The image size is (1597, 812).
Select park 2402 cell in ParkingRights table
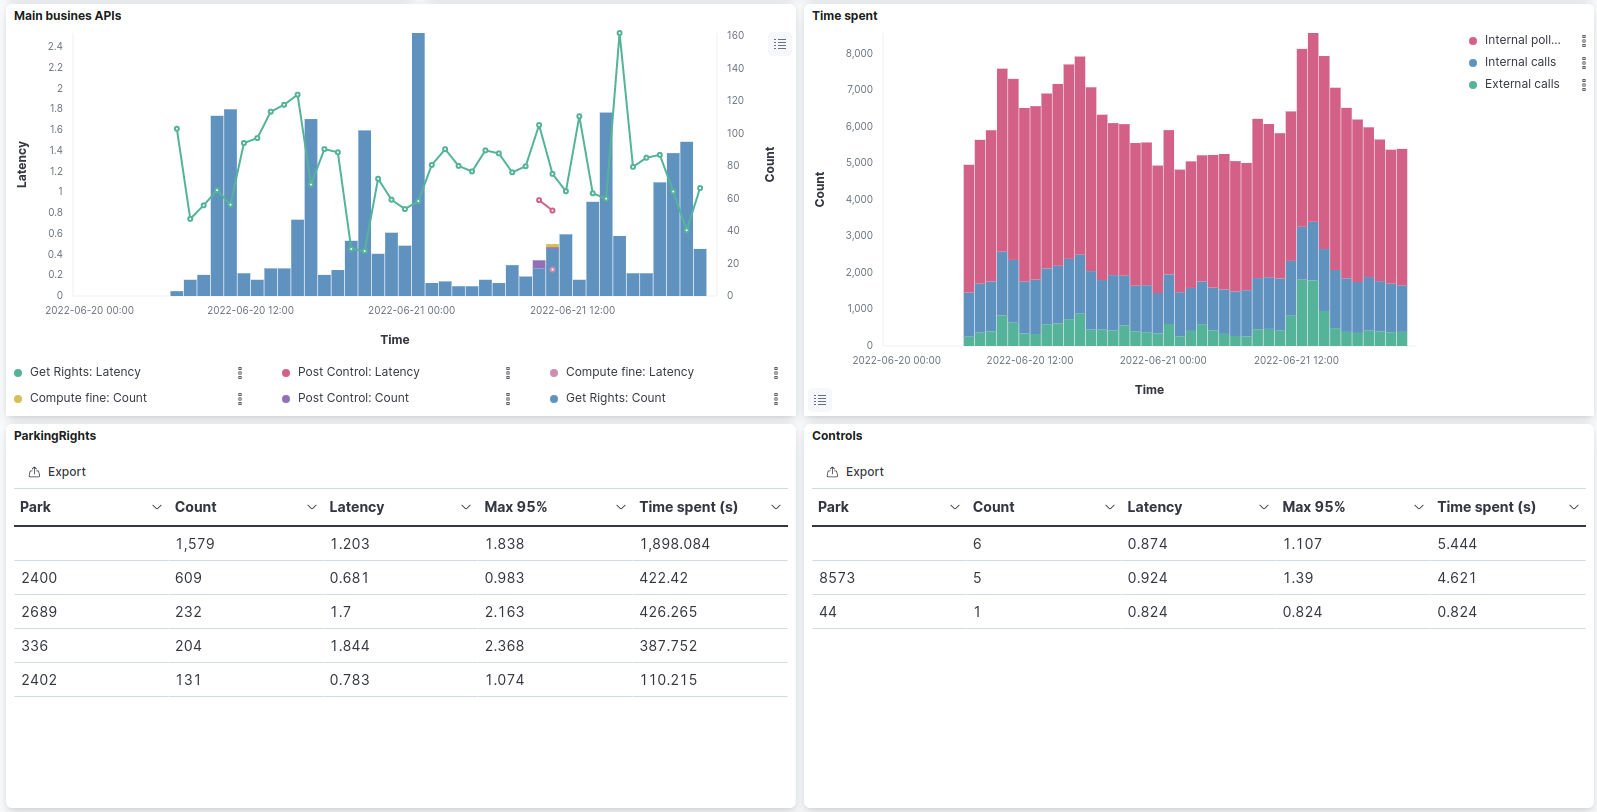pyautogui.click(x=39, y=680)
